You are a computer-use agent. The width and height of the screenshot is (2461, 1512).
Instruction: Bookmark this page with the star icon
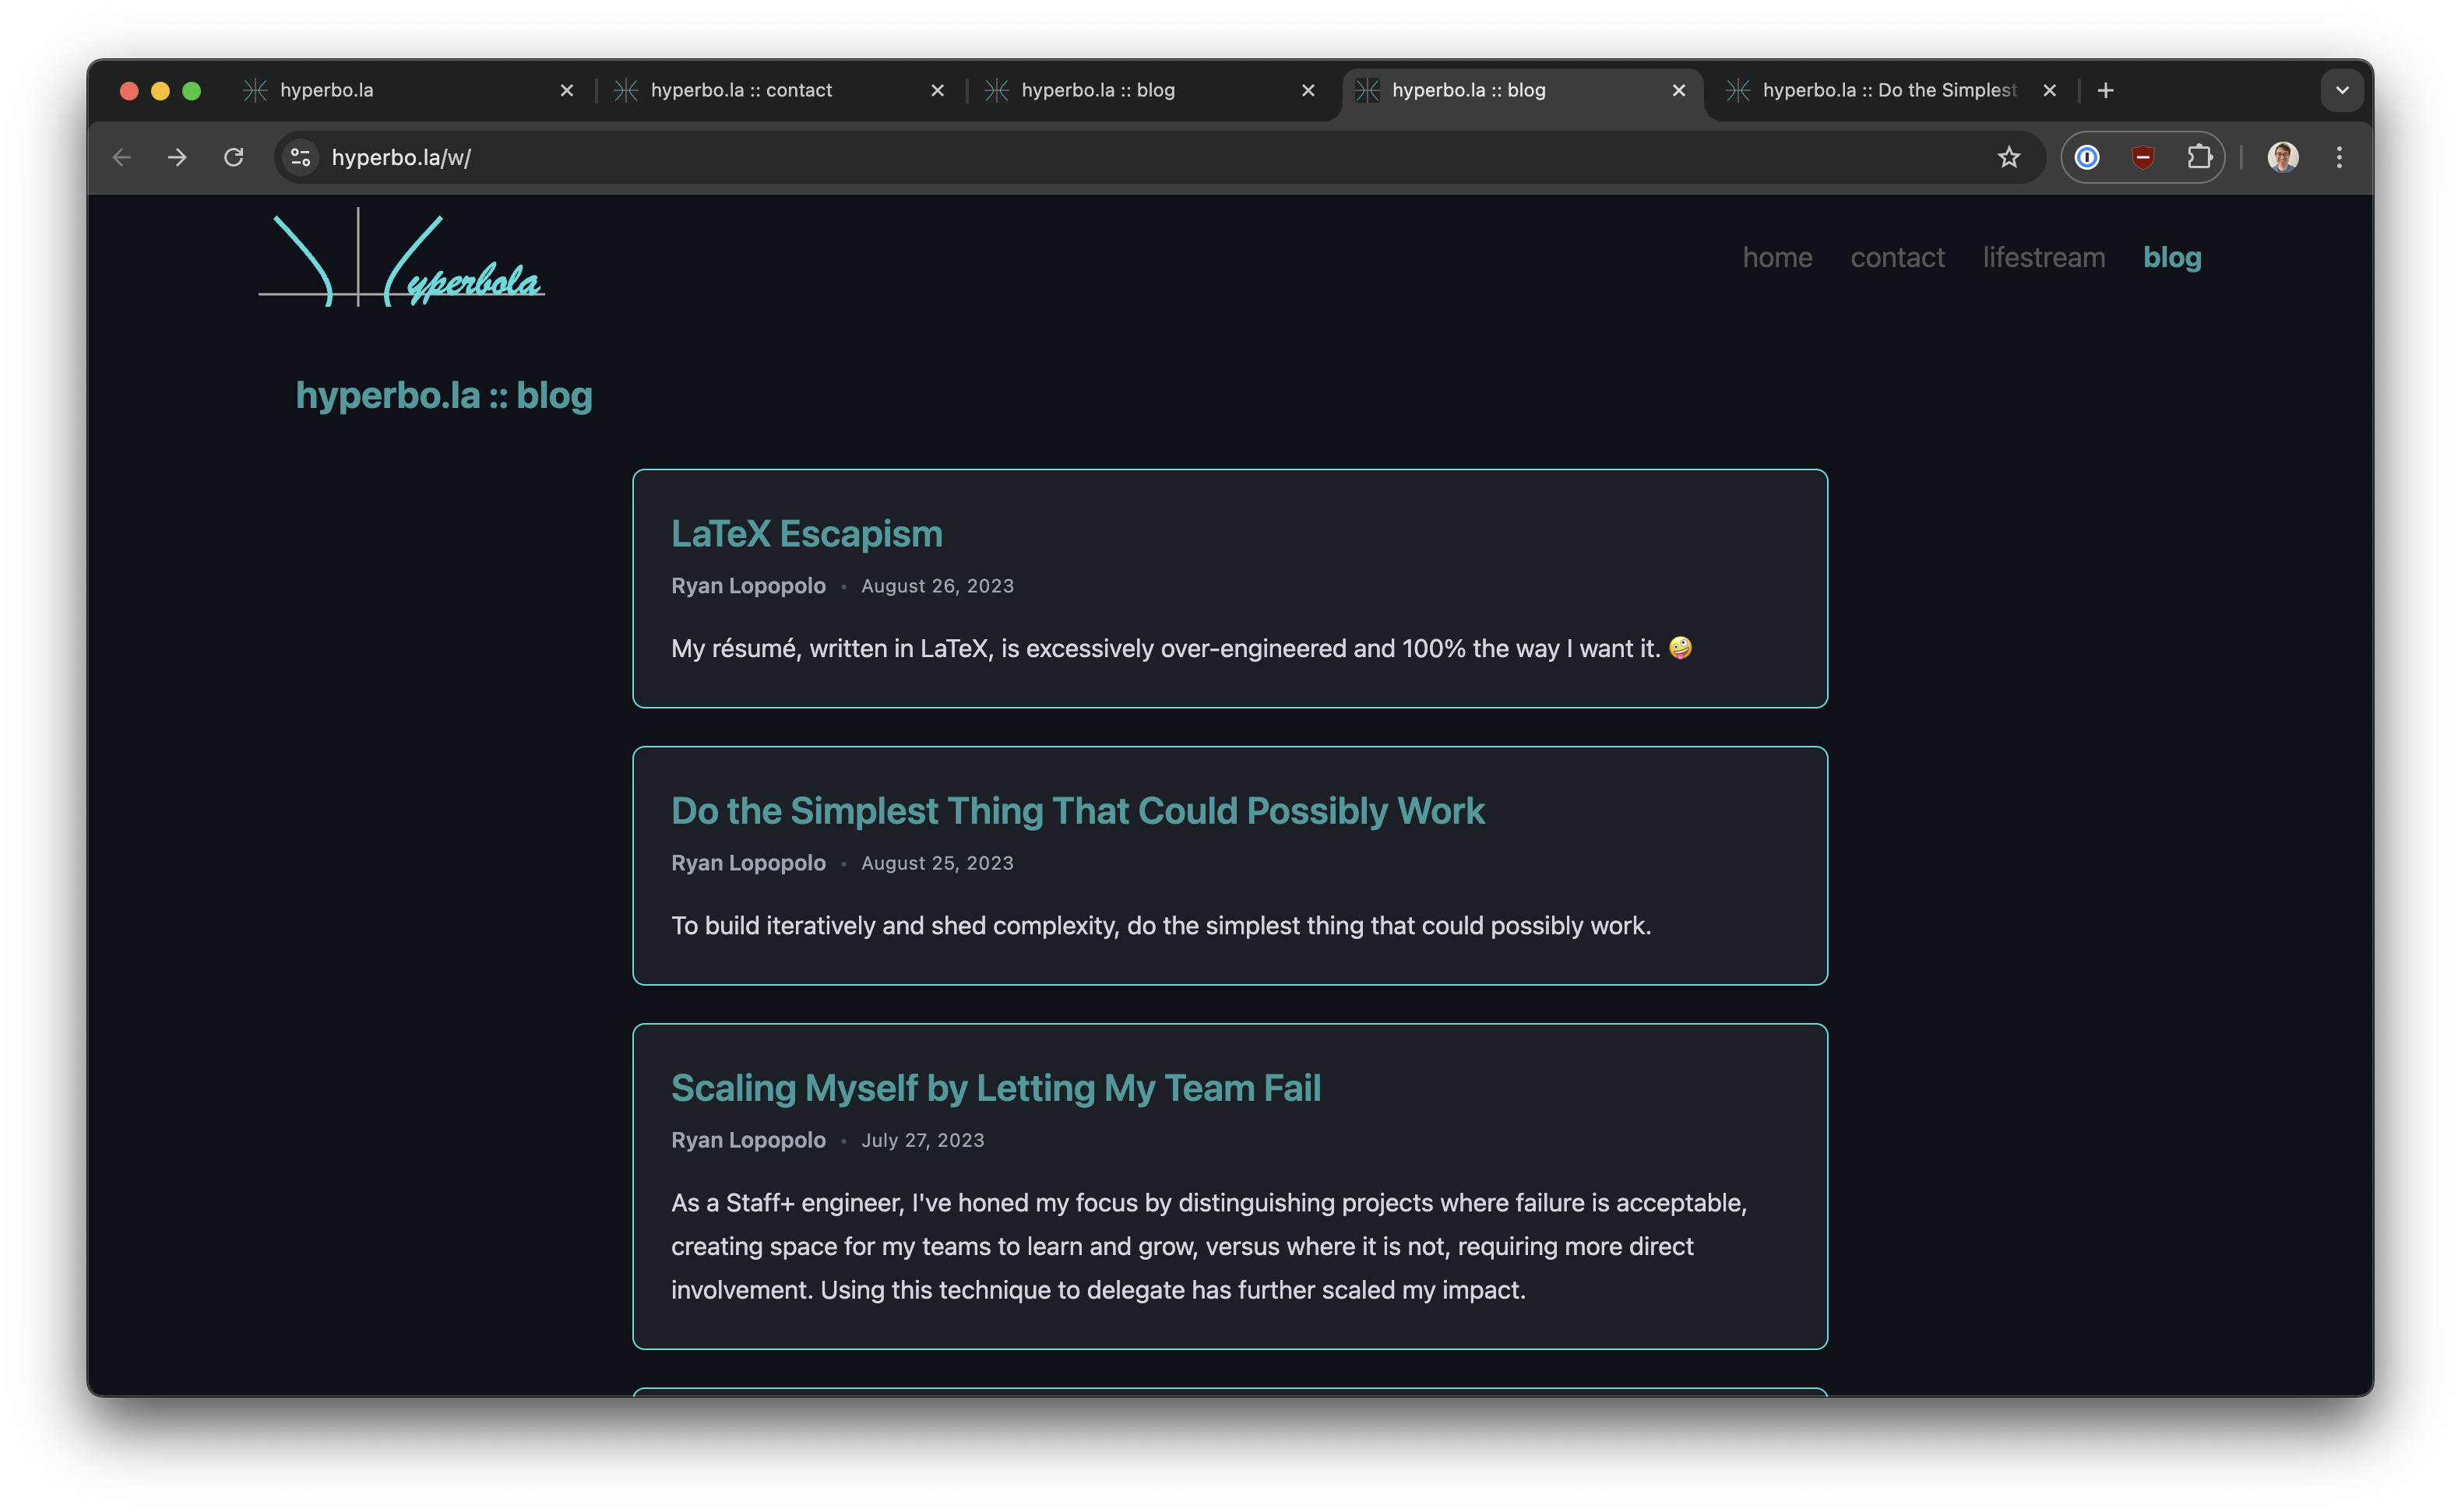click(x=2010, y=157)
